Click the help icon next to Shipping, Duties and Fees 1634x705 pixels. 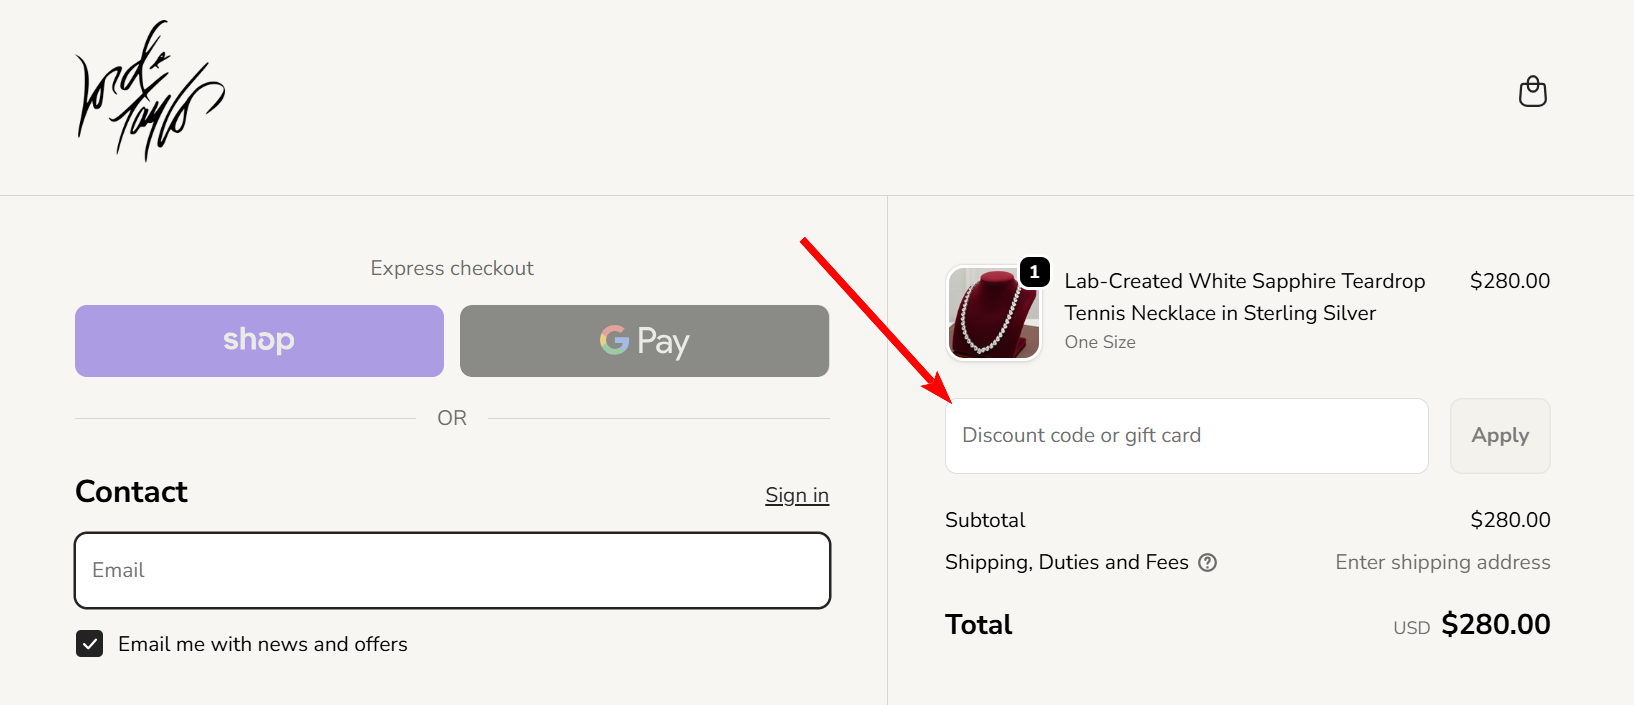pos(1207,562)
